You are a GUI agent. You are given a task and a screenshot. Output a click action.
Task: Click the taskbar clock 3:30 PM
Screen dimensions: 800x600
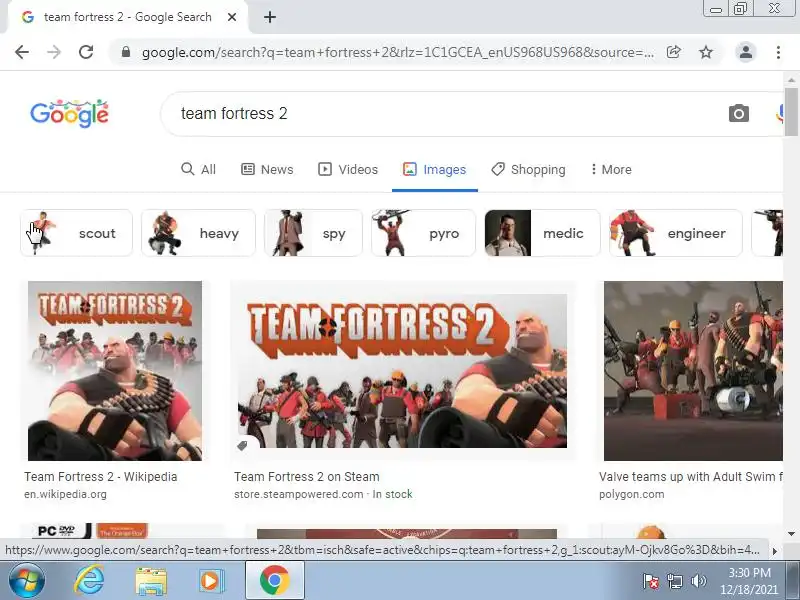(x=749, y=581)
